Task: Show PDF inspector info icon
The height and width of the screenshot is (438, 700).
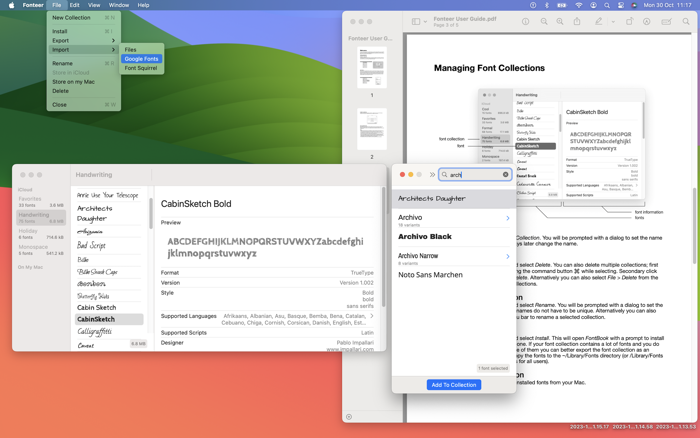Action: pos(525,21)
